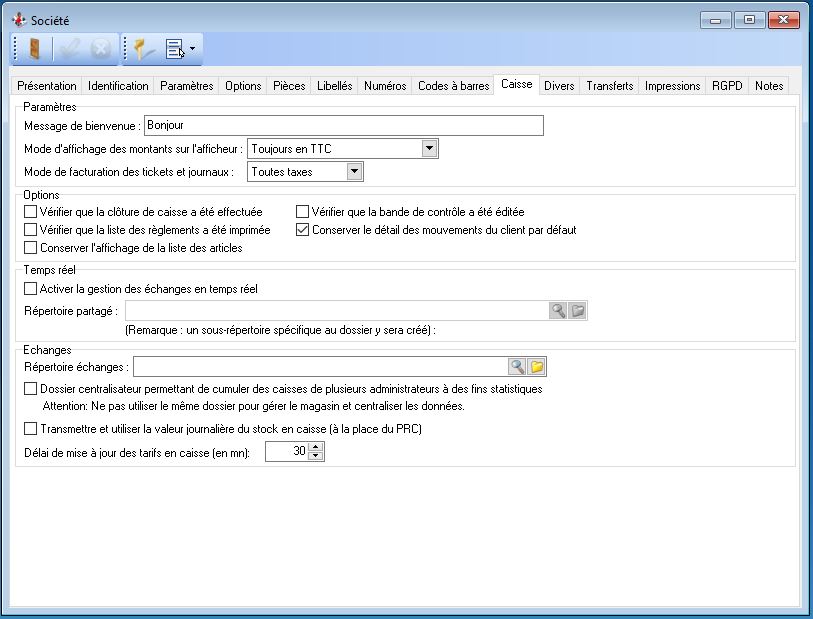
Task: Open the RGPD tab
Action: click(726, 86)
